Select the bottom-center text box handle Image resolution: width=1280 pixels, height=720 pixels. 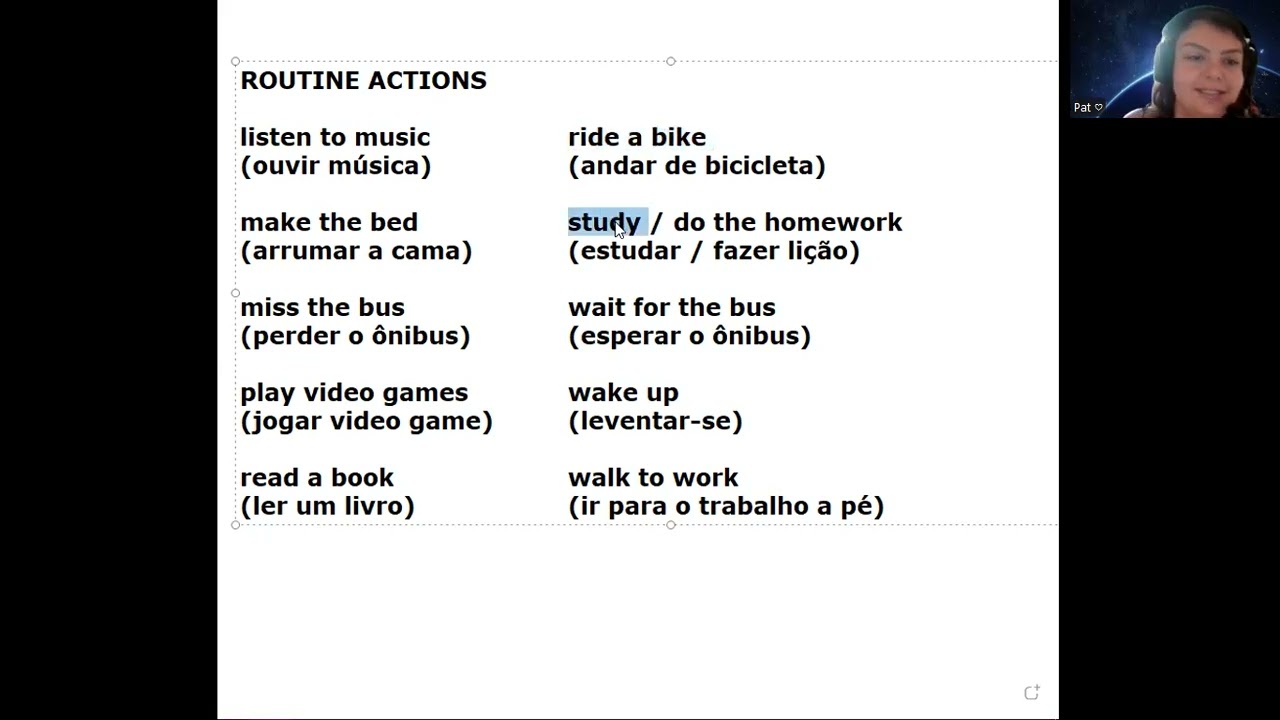(671, 524)
